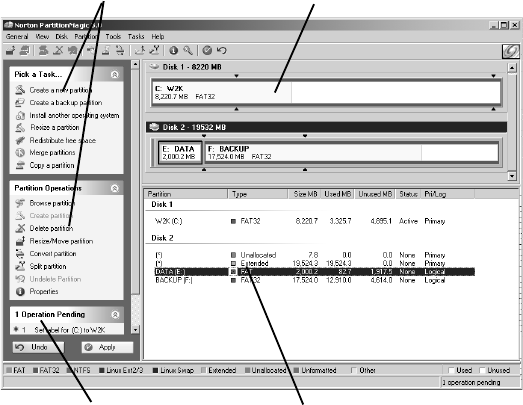Viewport: 523px width, 405px height.
Task: Click the toolbar info icon
Action: click(173, 50)
